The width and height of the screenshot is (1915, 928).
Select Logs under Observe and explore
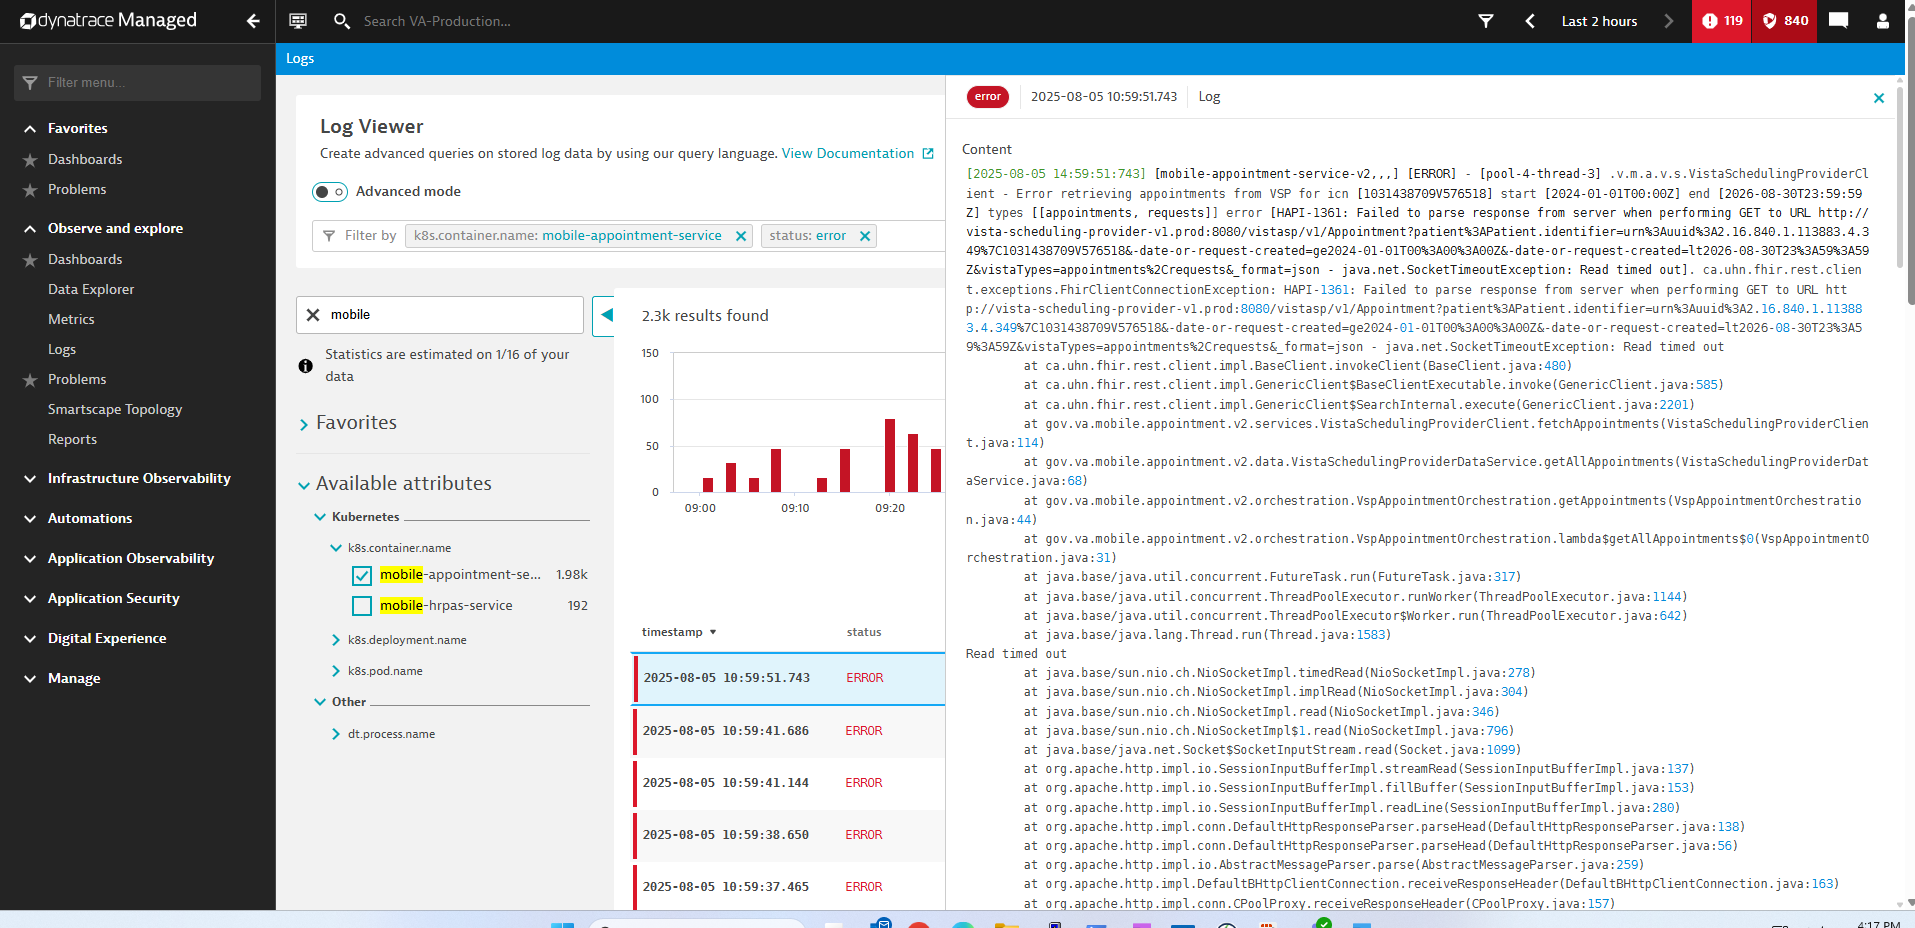click(62, 349)
